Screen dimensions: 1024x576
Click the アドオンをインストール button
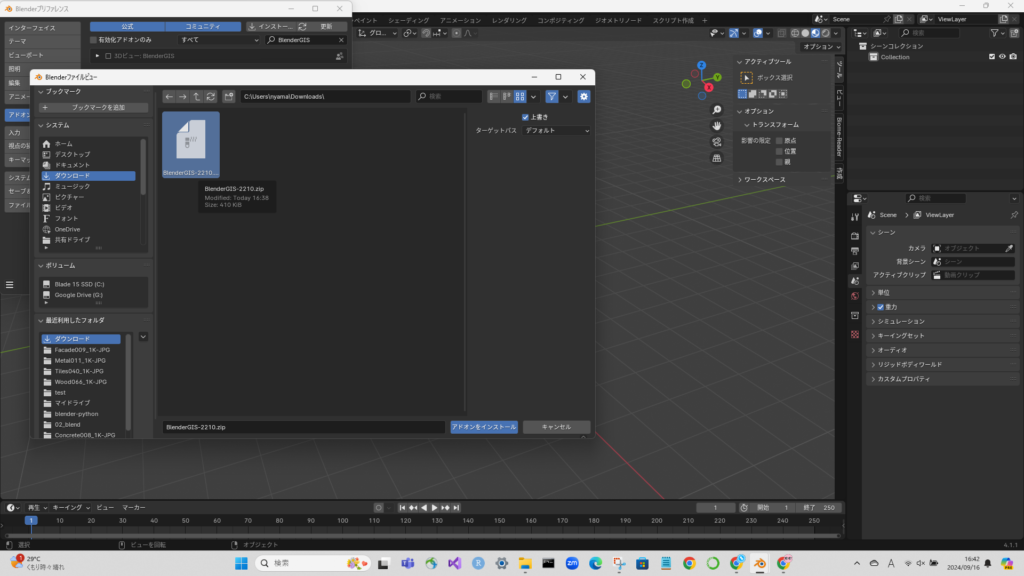pyautogui.click(x=484, y=427)
